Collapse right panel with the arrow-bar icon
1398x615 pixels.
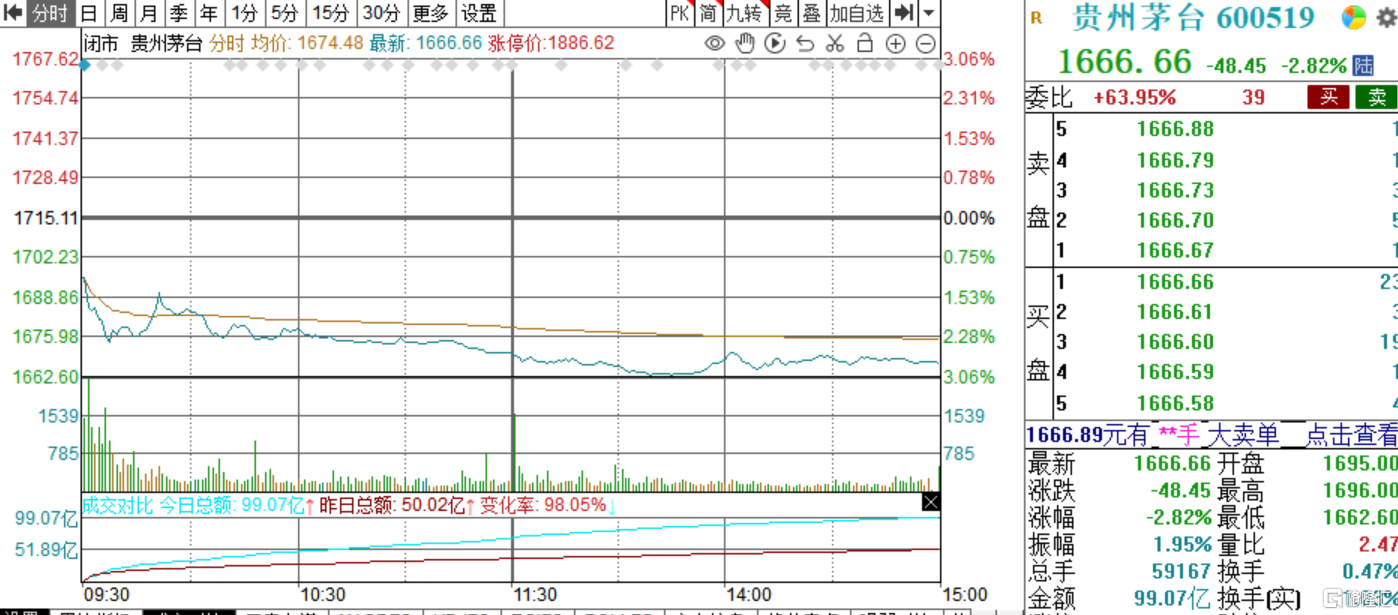point(904,13)
